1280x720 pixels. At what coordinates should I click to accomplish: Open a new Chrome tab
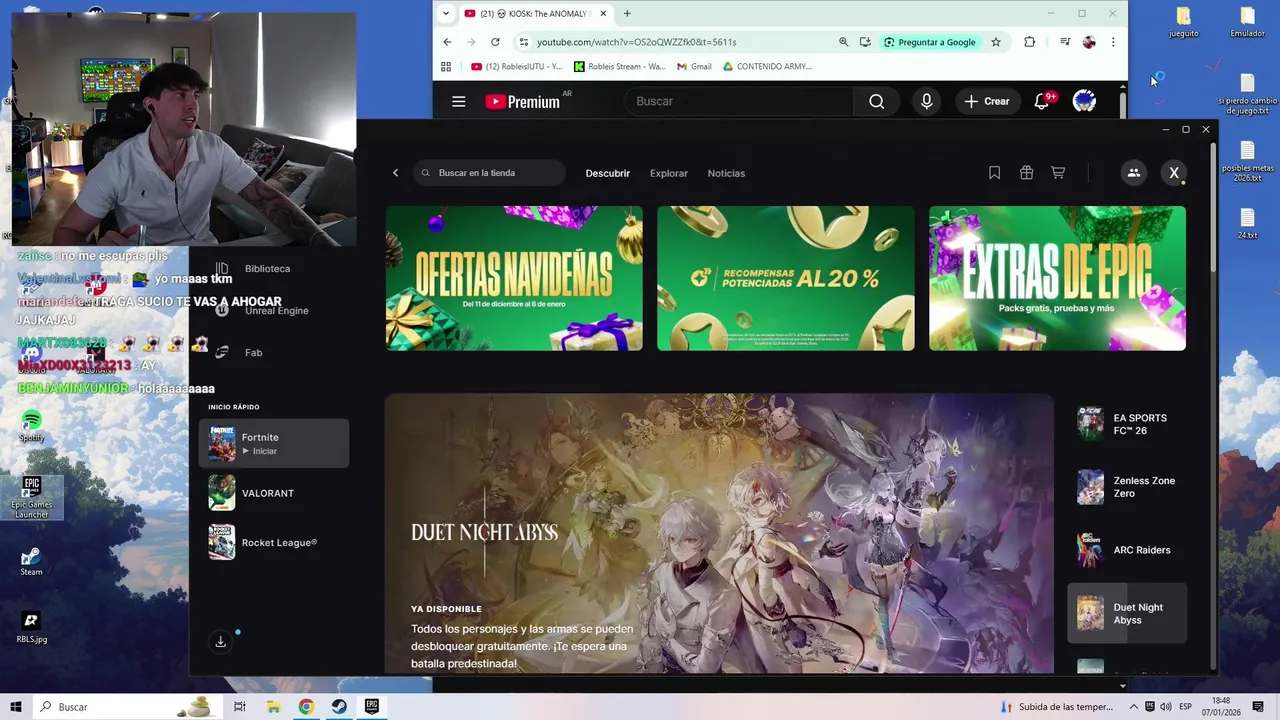point(627,13)
